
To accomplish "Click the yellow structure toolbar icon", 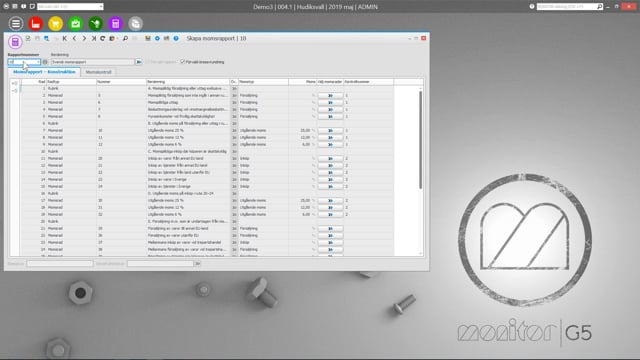I will pos(148,38).
